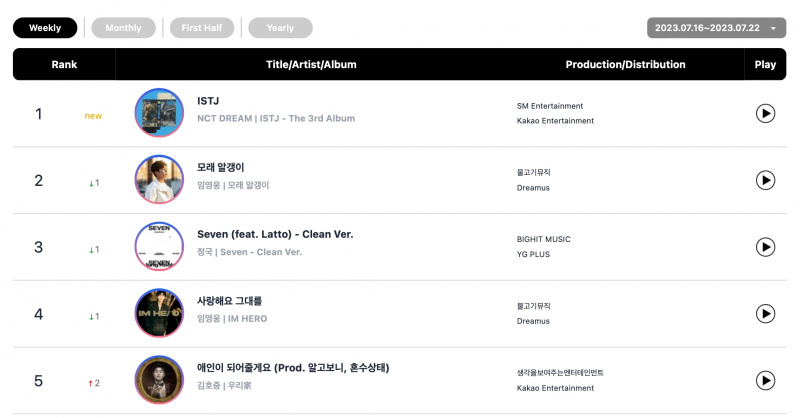
Task: Open the 2023.07.16~2023.07.22 date dropdown
Action: [716, 28]
